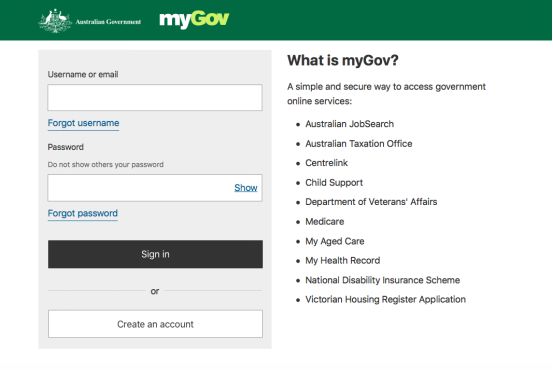Click Australian Taxation Office list item

click(359, 144)
